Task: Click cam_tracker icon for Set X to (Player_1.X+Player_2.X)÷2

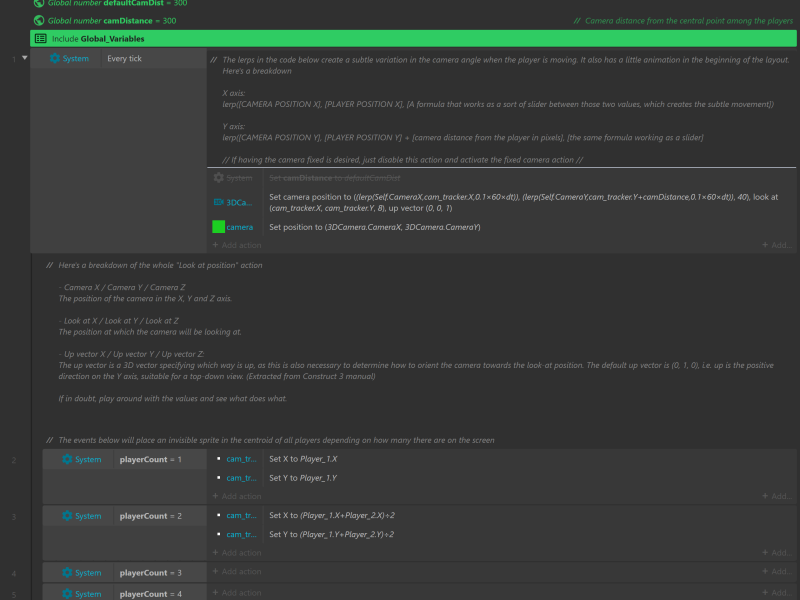Action: (x=218, y=515)
